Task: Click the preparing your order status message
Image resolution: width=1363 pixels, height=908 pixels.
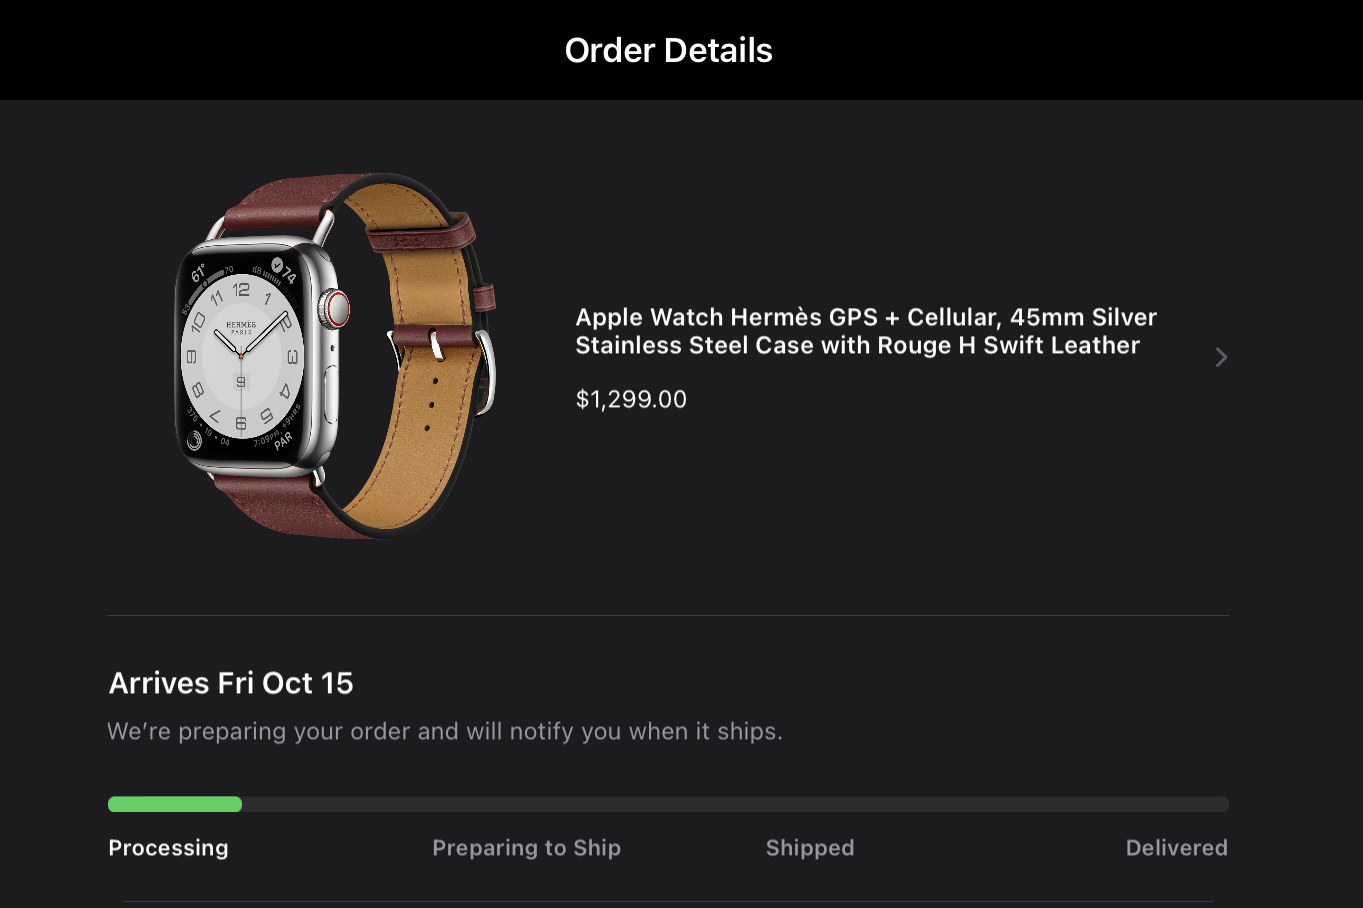Action: (444, 731)
